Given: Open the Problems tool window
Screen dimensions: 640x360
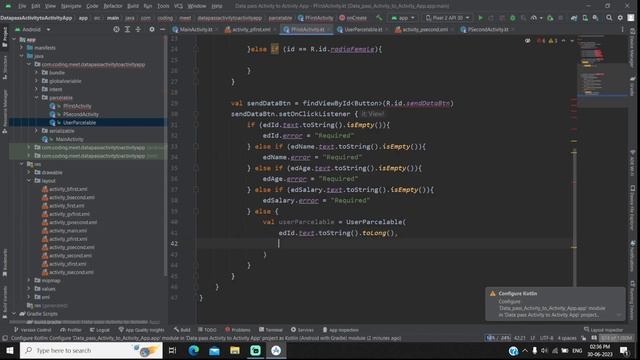Looking at the screenshot, I should (238, 330).
